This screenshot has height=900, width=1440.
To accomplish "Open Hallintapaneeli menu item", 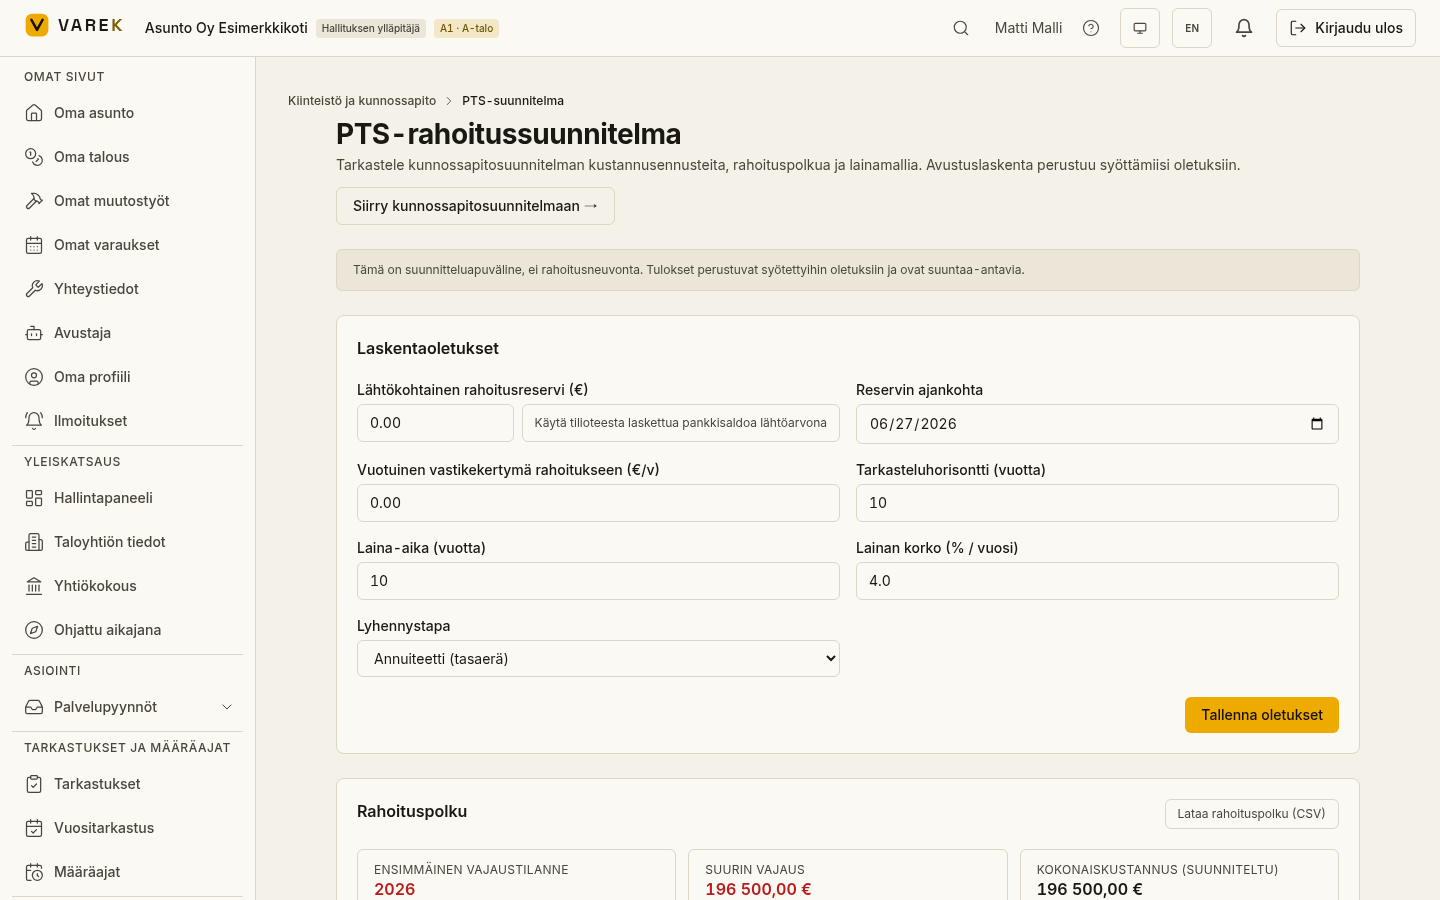I will [x=127, y=498].
